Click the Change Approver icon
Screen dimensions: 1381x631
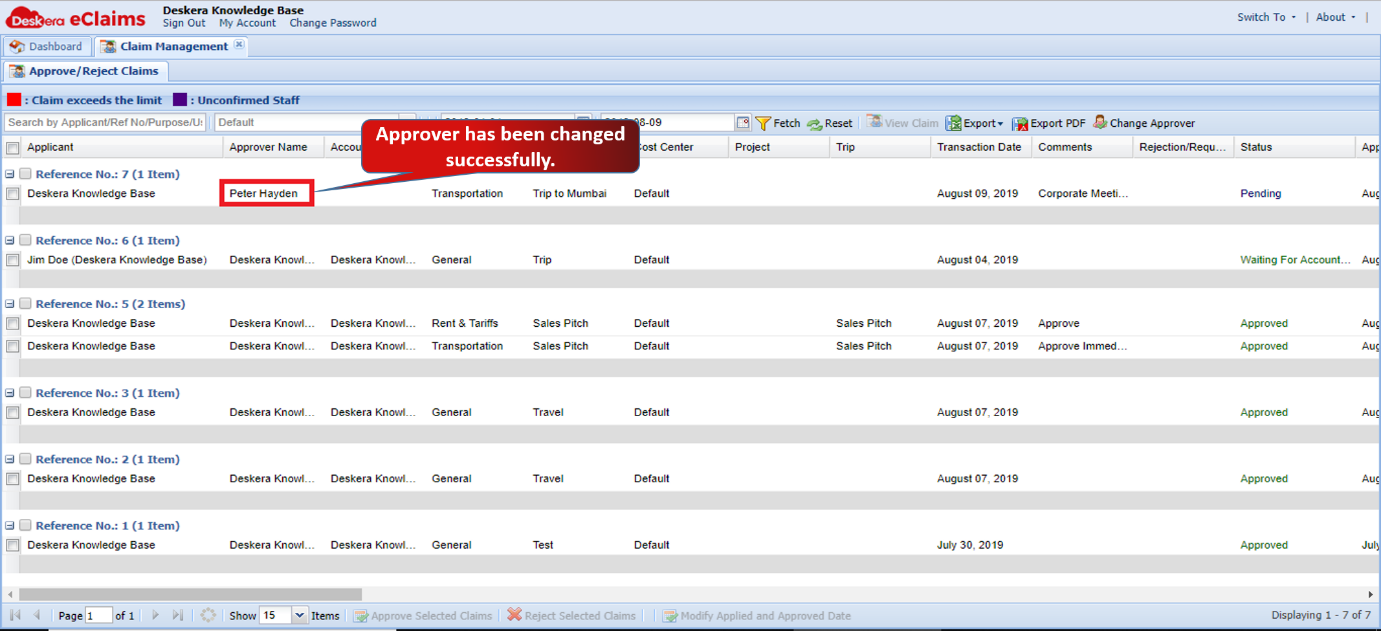pyautogui.click(x=1100, y=122)
